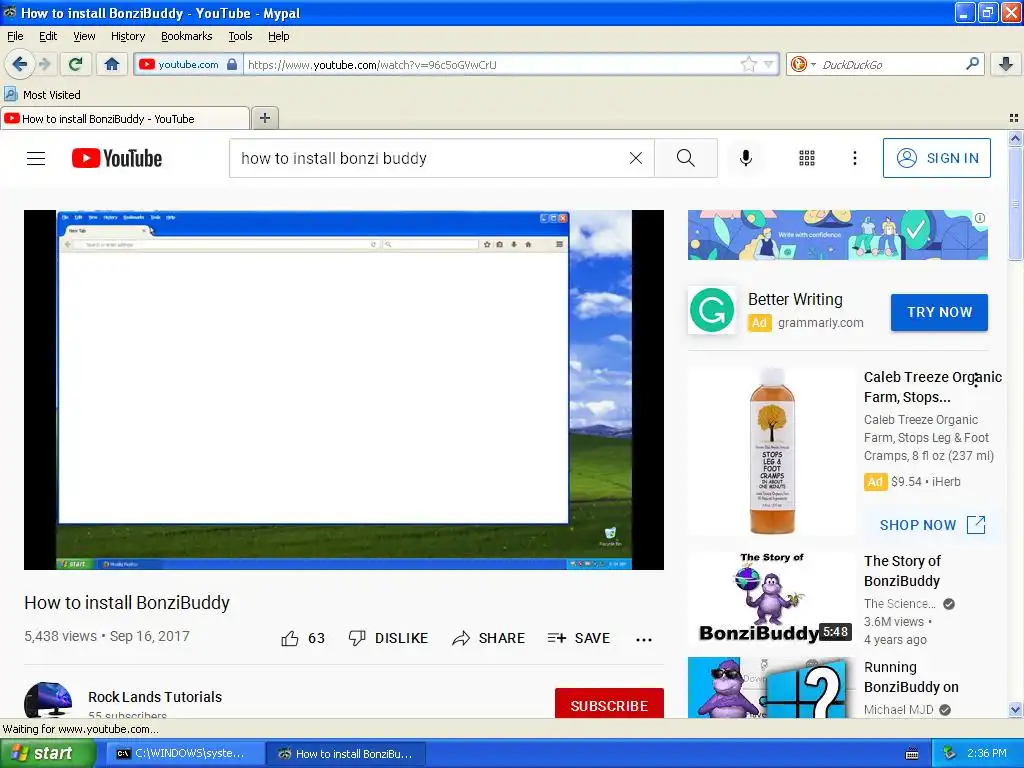Screen dimensions: 1024x768
Task: Open the URL history dropdown arrow
Action: coord(769,64)
